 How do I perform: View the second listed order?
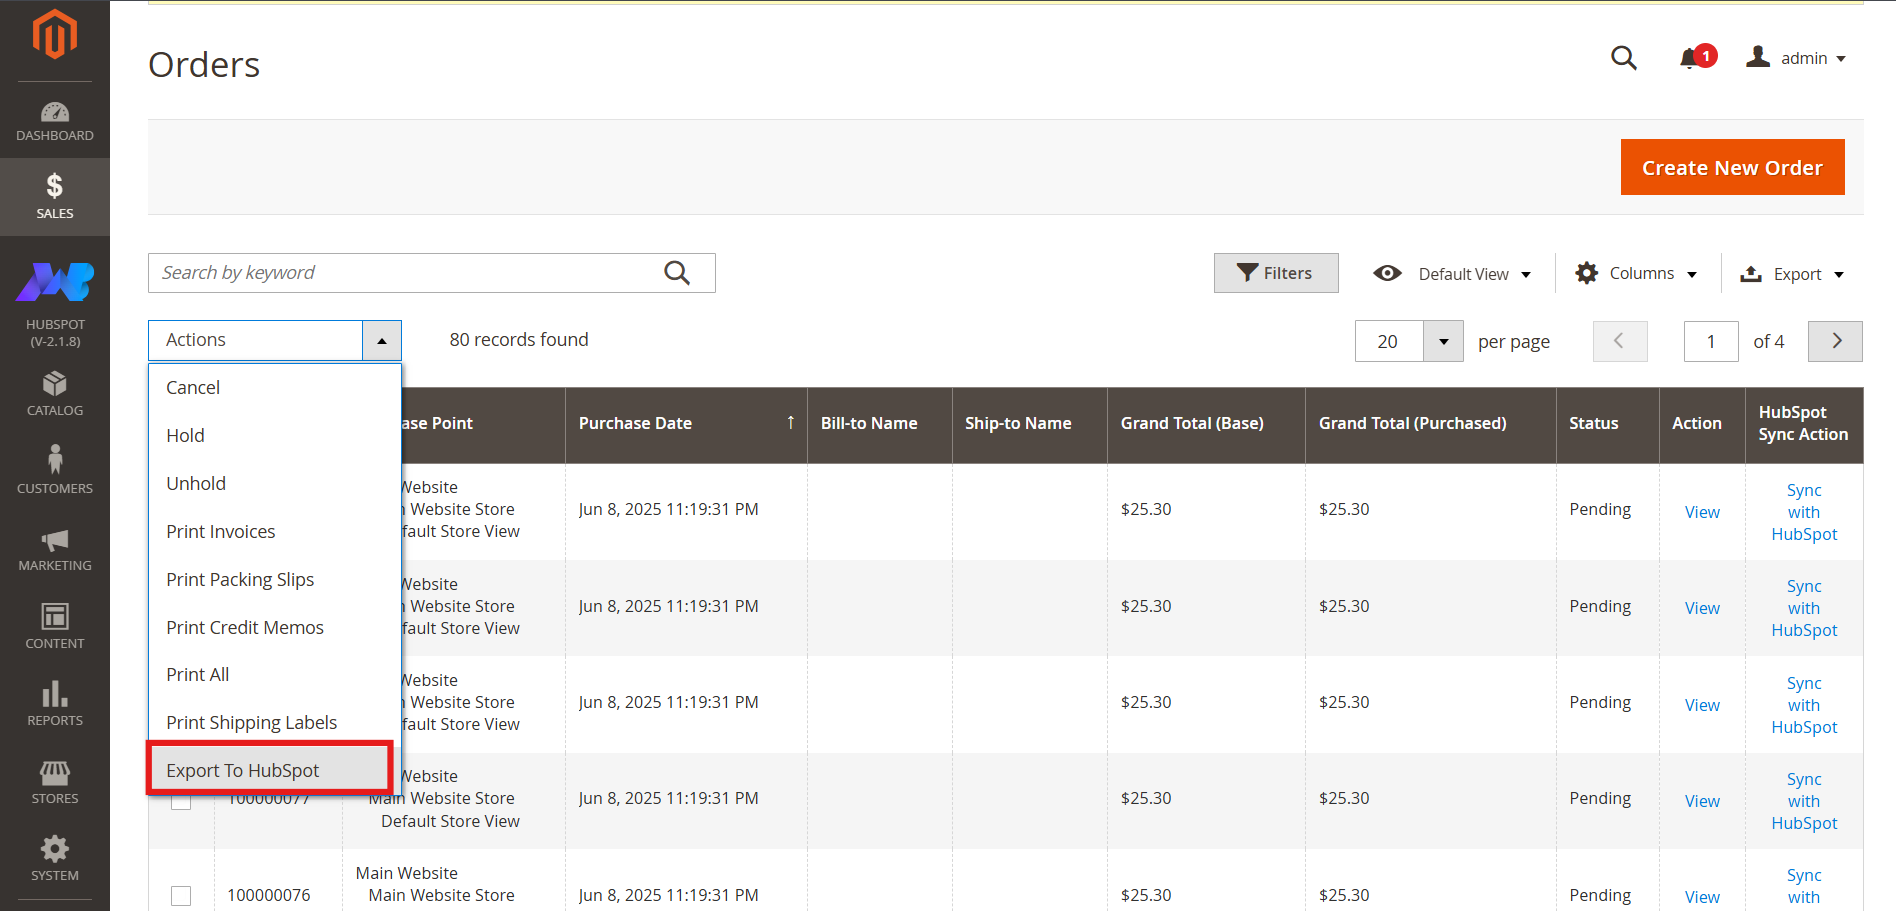click(x=1702, y=608)
